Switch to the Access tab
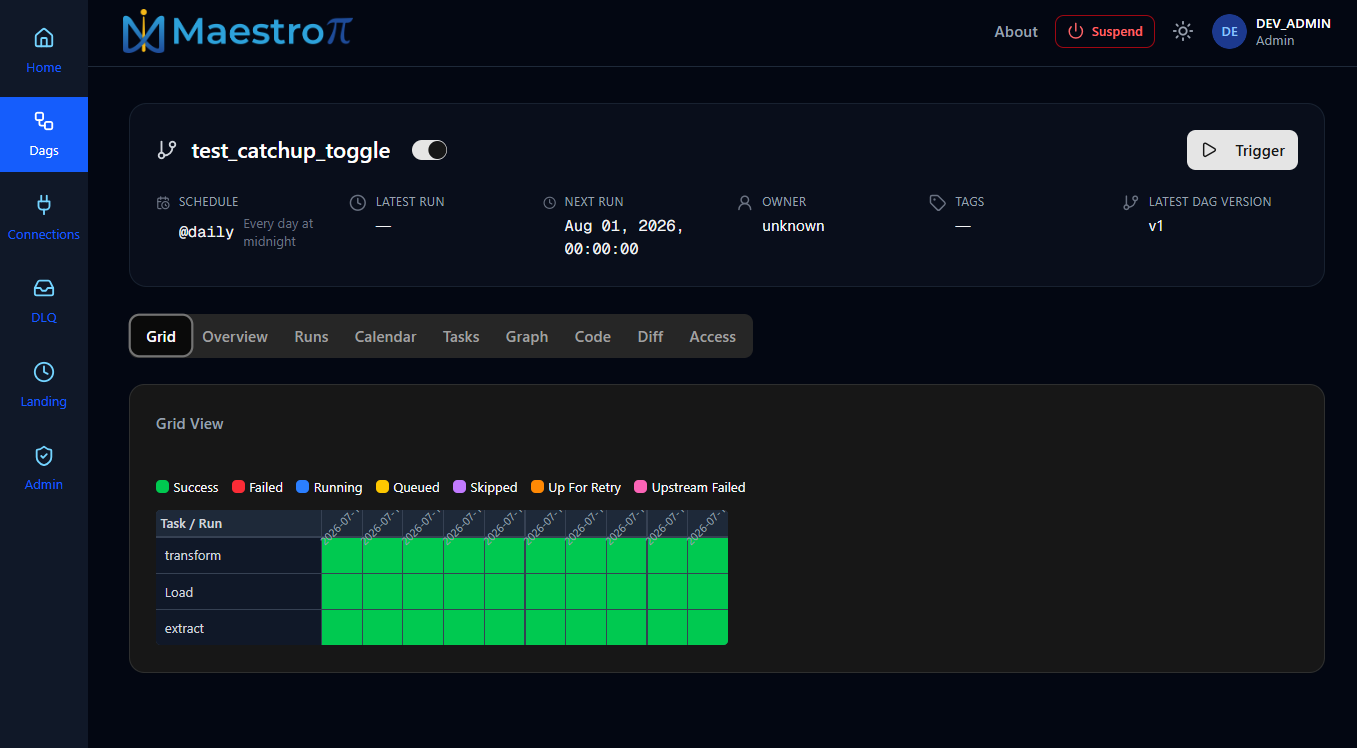This screenshot has width=1357, height=748. pos(713,337)
